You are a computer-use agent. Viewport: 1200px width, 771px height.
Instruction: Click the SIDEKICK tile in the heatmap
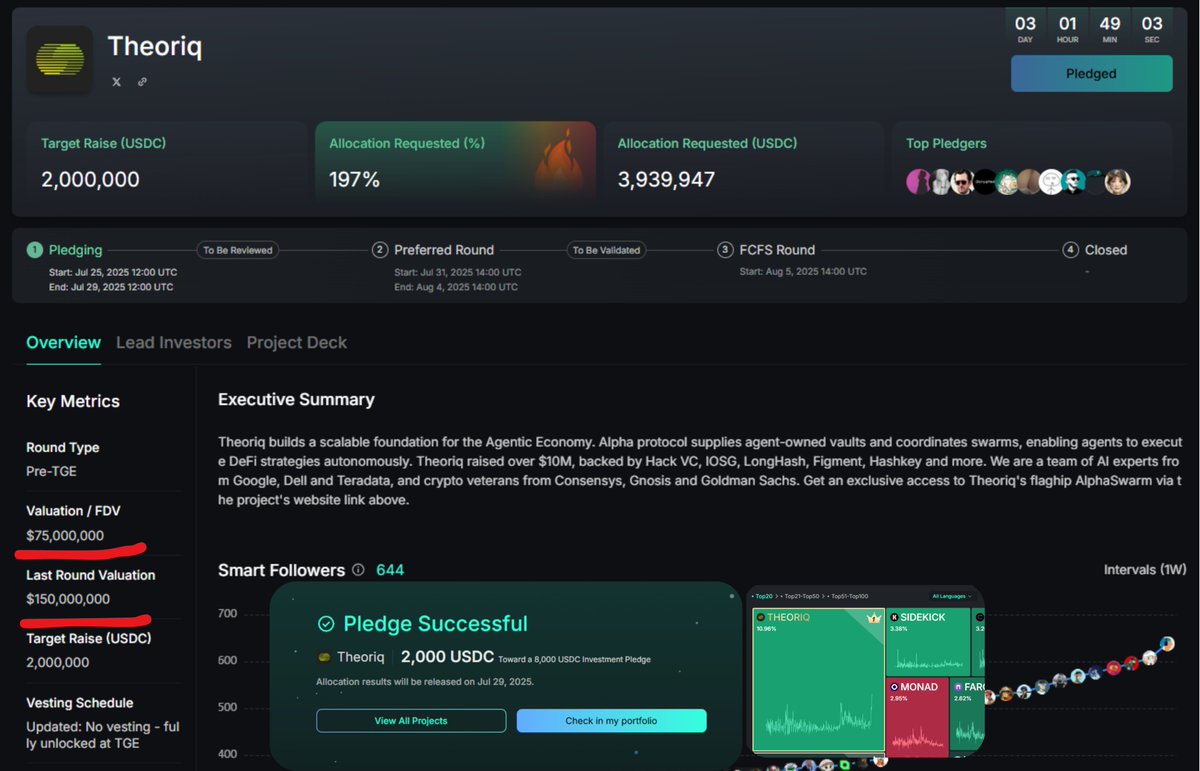(928, 641)
